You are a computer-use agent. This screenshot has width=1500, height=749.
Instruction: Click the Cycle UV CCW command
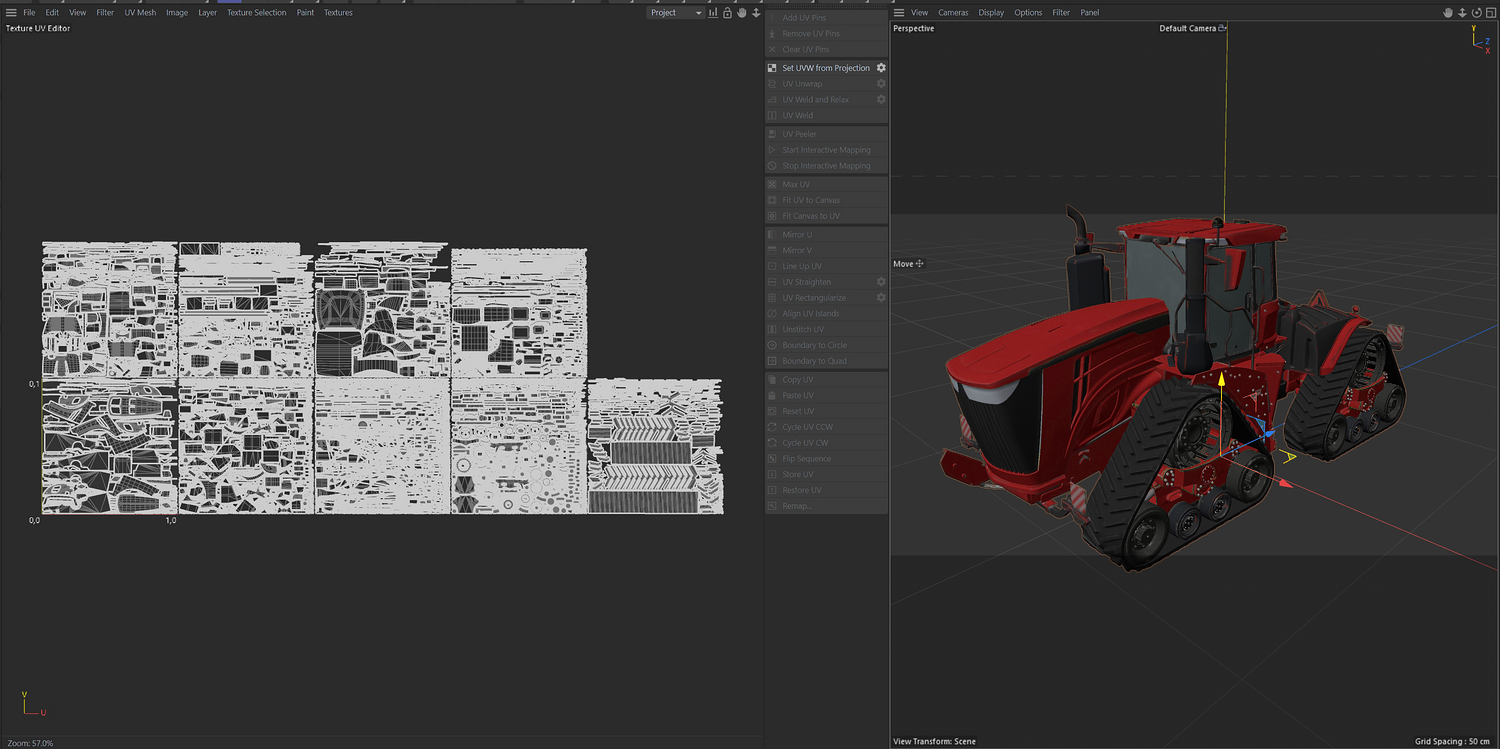pos(826,427)
